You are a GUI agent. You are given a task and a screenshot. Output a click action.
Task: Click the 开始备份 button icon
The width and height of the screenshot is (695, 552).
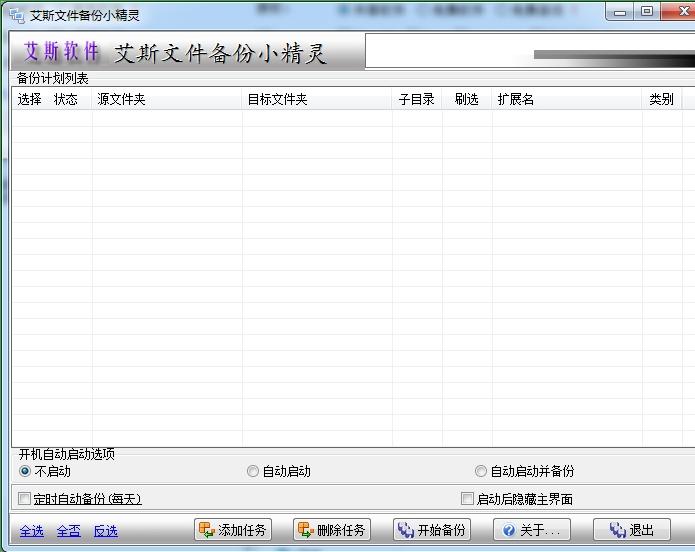[405, 530]
